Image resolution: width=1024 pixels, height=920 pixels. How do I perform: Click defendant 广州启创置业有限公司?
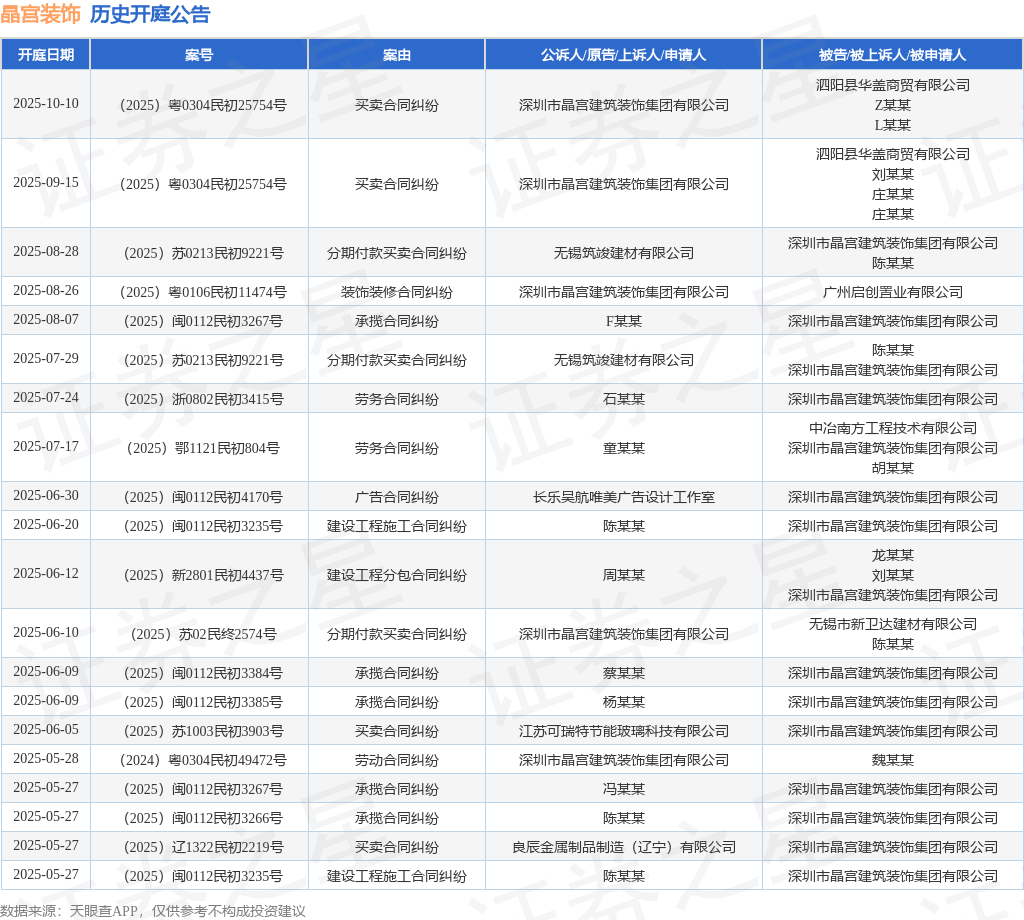tap(892, 292)
